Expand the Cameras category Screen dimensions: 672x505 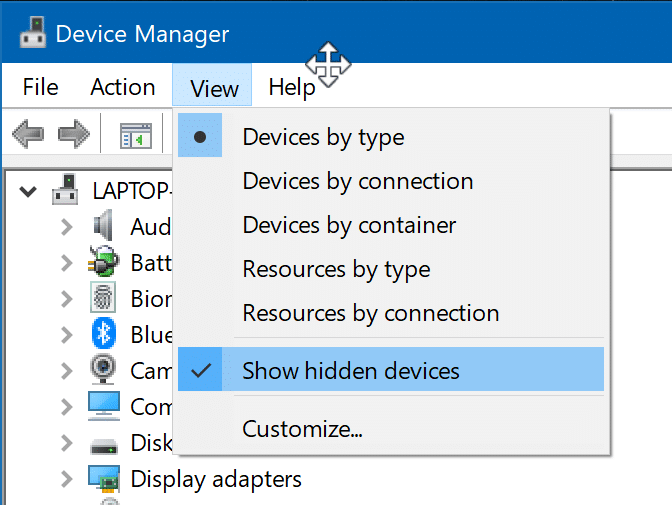67,371
